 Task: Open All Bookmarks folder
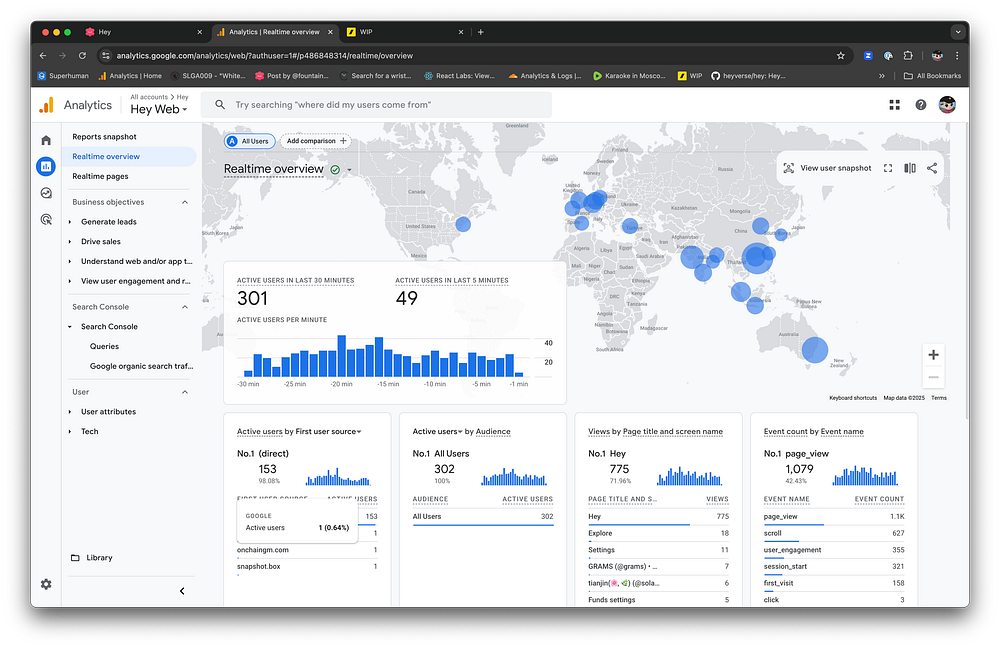pyautogui.click(x=932, y=76)
